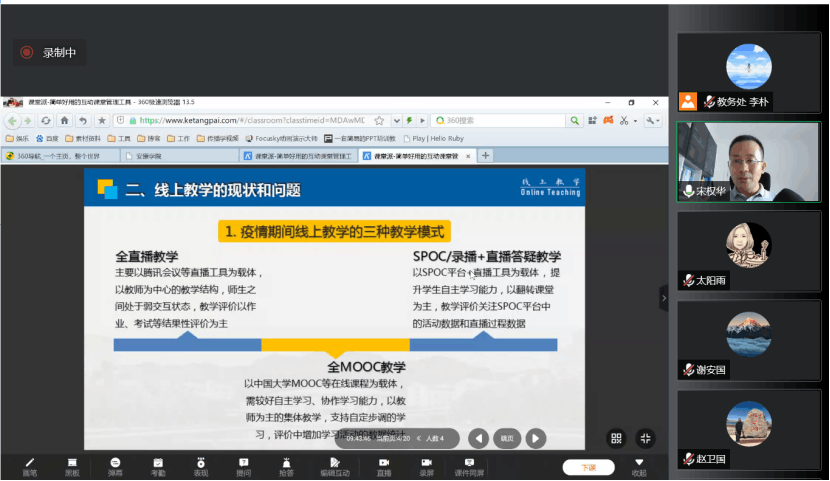
Task: Start 直播 (live broadcast) from the toolbar
Action: (x=383, y=465)
